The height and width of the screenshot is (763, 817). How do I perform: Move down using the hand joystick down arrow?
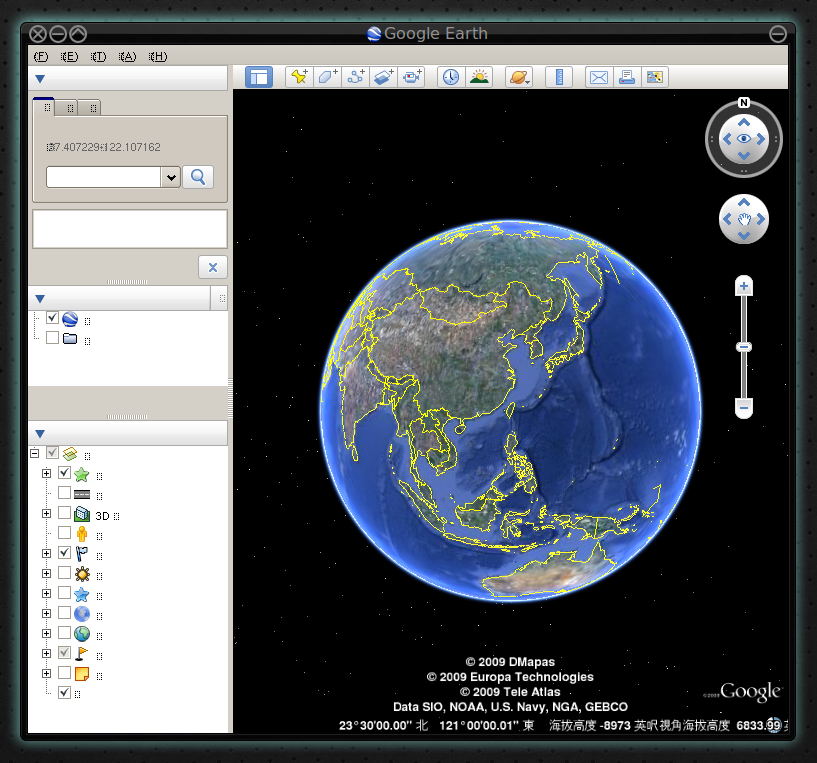744,236
